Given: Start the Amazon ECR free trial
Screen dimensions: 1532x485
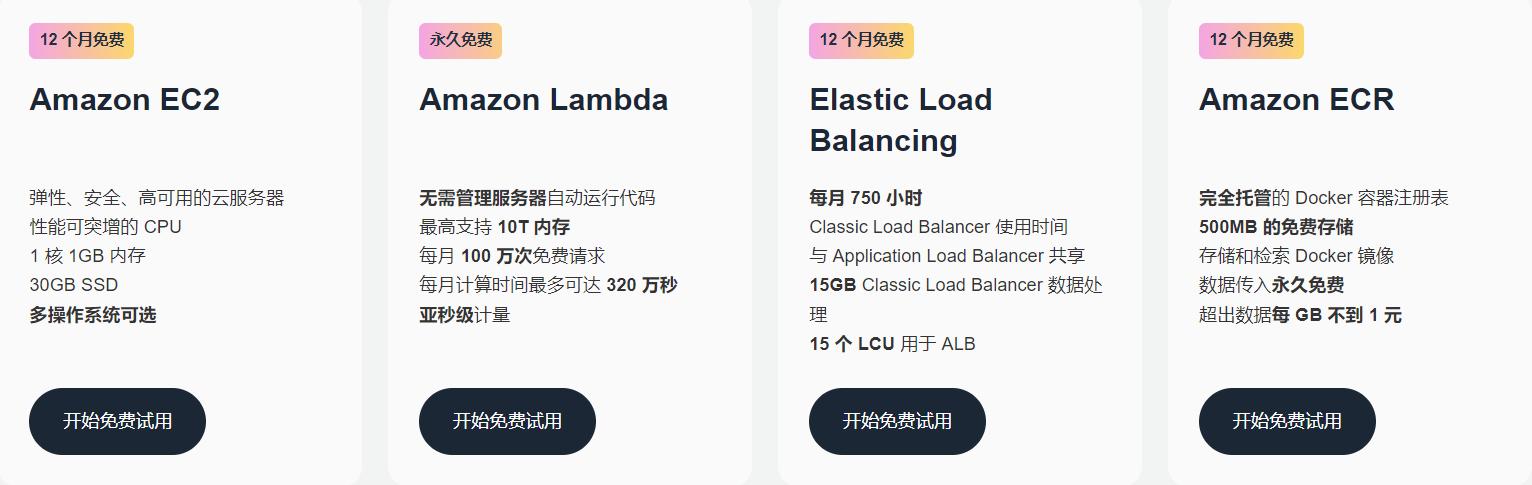Looking at the screenshot, I should (x=1287, y=421).
